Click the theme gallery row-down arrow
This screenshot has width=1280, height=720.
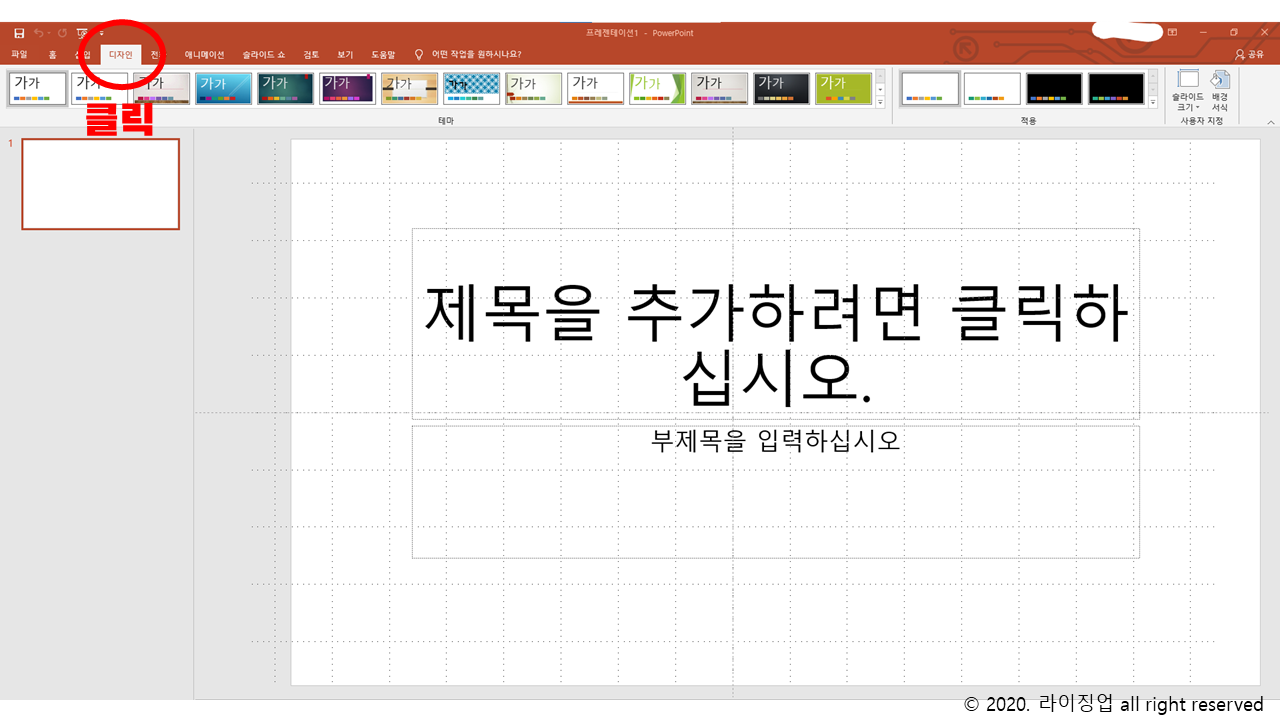pyautogui.click(x=881, y=89)
